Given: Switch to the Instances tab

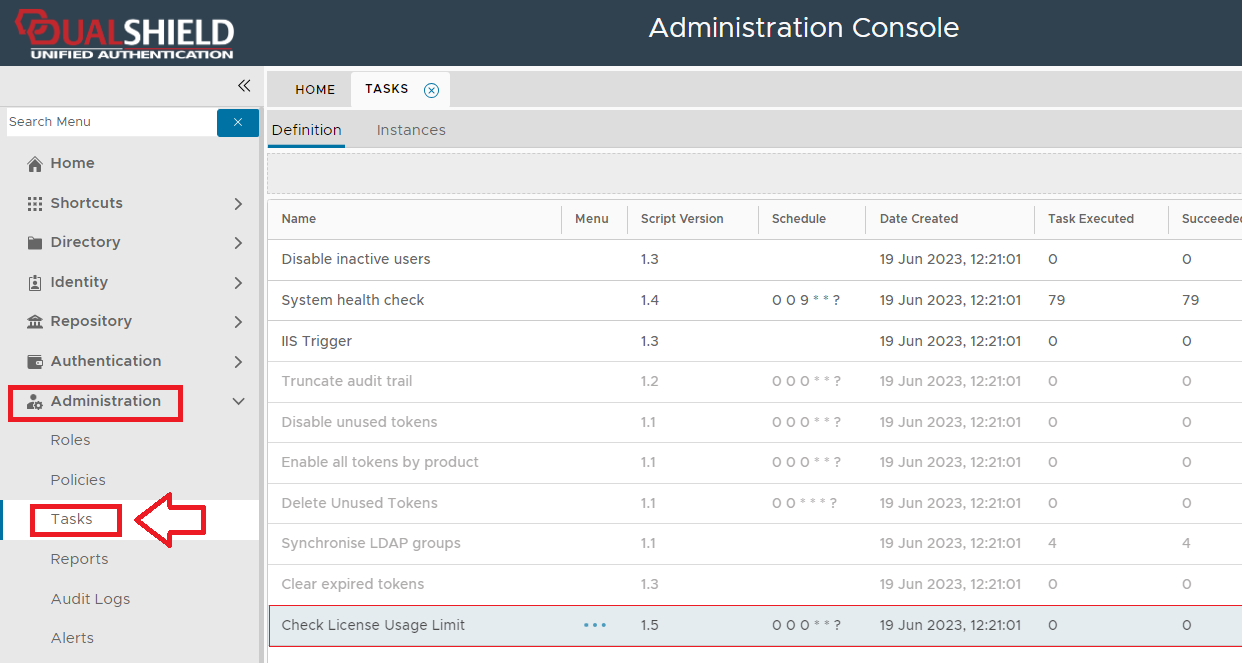Looking at the screenshot, I should [x=411, y=130].
